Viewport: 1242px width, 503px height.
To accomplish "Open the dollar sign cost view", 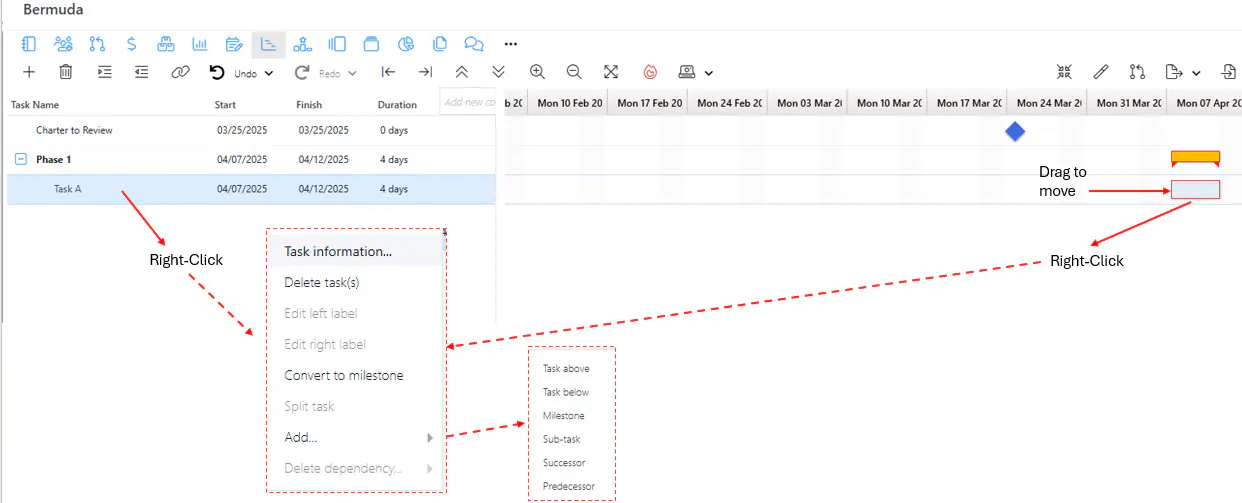I will (x=132, y=44).
